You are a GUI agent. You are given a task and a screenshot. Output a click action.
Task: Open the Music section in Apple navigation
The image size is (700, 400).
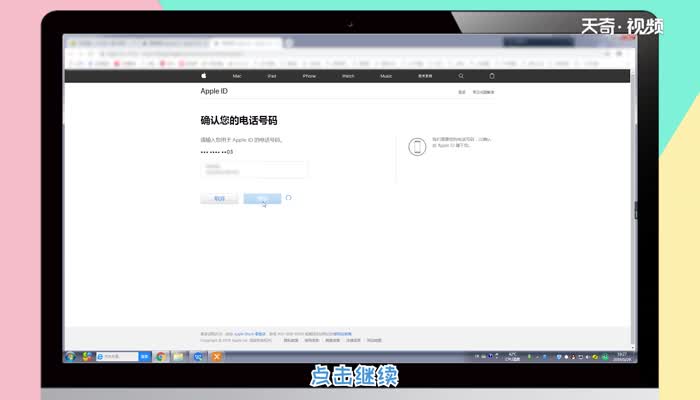point(386,76)
